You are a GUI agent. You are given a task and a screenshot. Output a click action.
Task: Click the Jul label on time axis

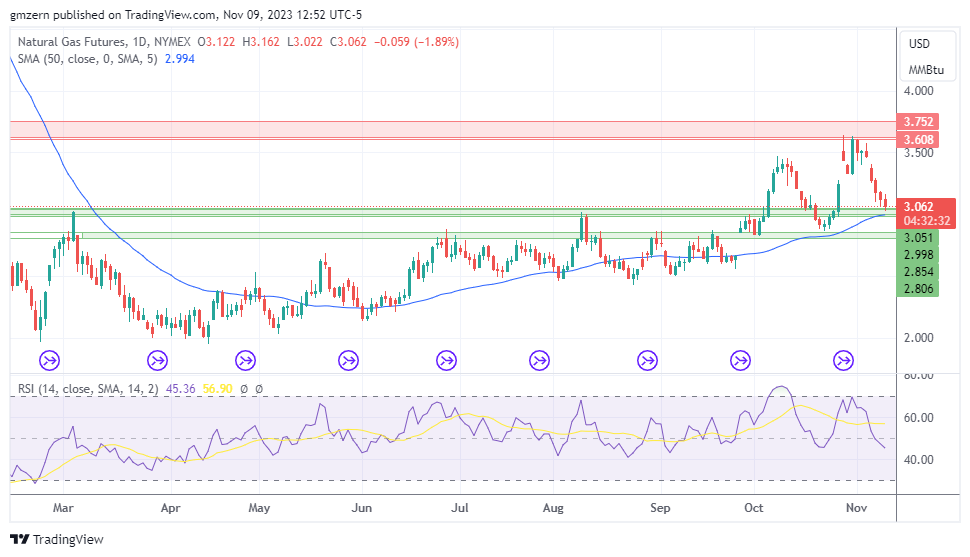(460, 508)
